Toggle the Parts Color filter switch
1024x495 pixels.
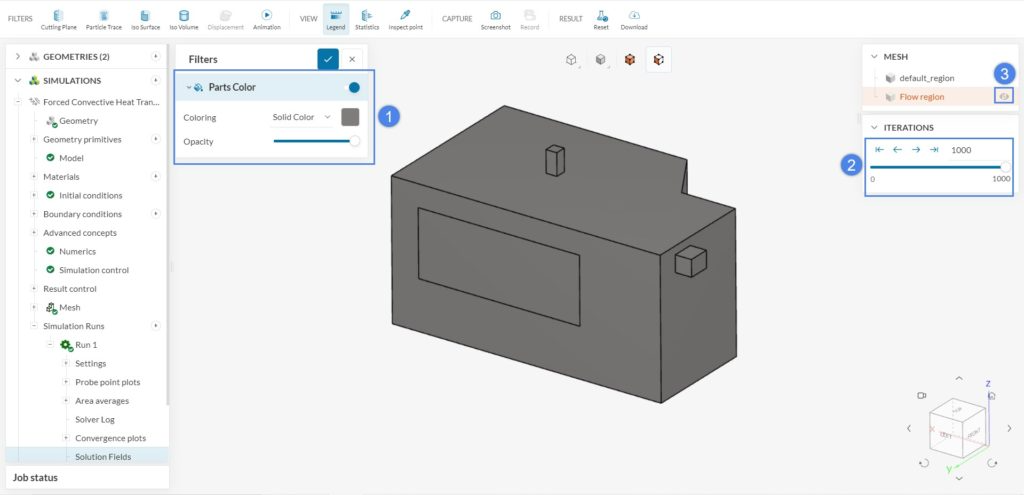[351, 87]
